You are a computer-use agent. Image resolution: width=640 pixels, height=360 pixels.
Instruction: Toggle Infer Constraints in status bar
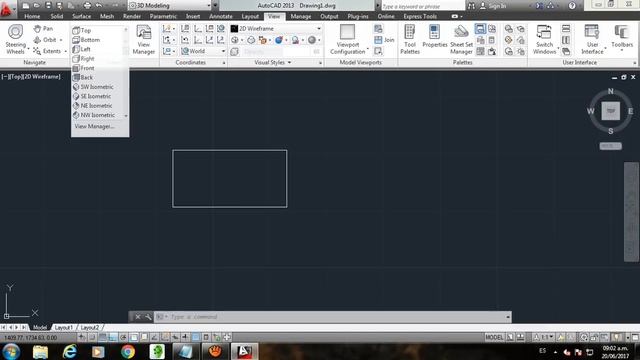82,337
